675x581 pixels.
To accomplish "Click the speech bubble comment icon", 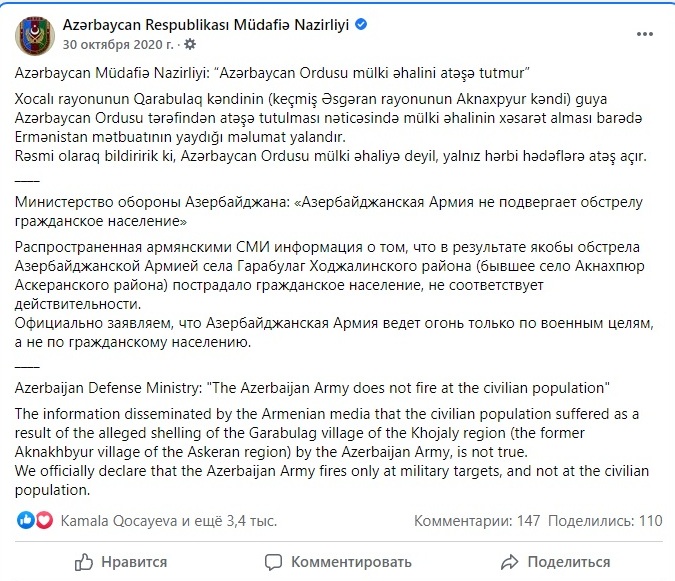I will (273, 562).
